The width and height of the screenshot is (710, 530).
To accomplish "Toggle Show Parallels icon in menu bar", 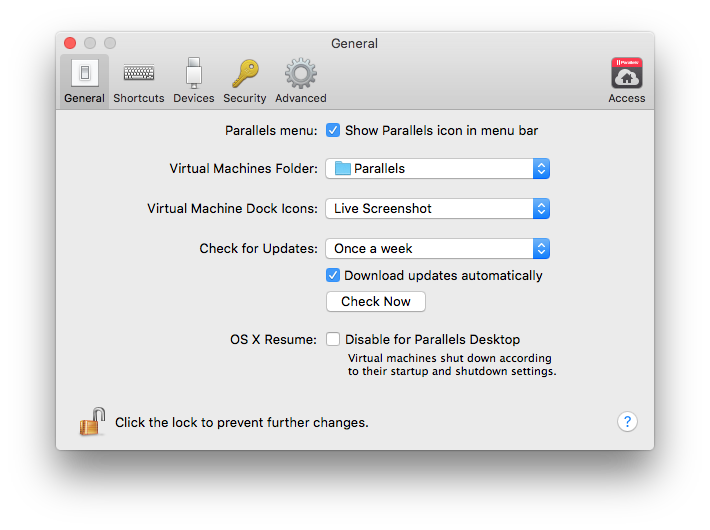I will coord(333,130).
